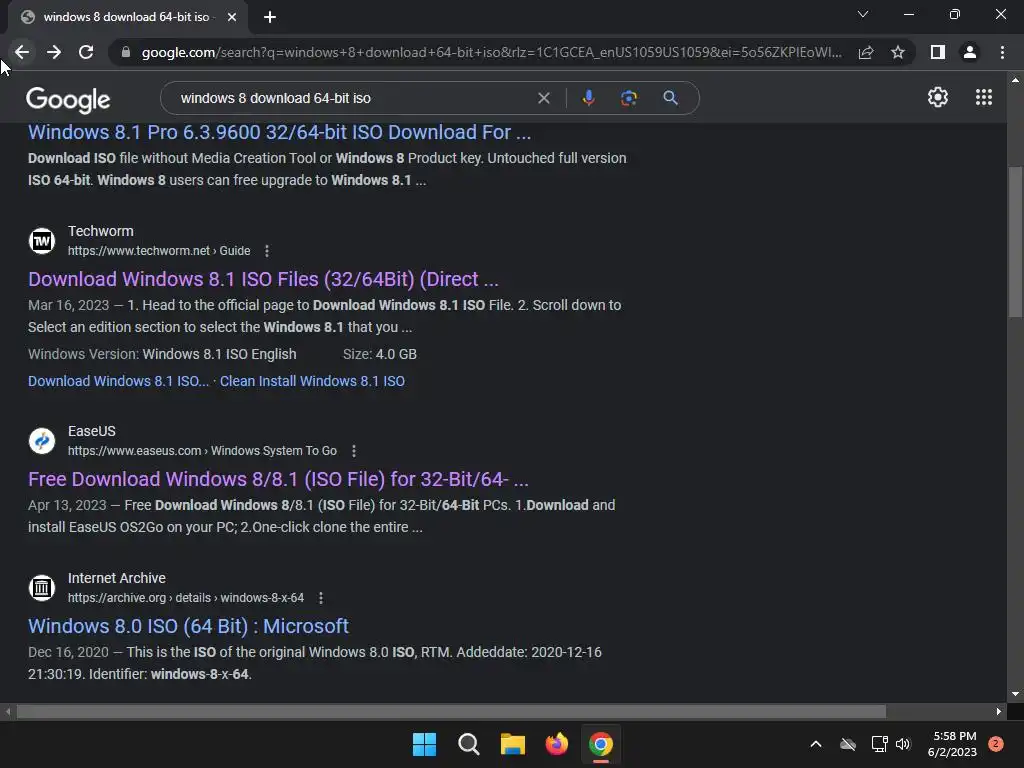Open a new browser tab
The width and height of the screenshot is (1024, 768).
[270, 17]
